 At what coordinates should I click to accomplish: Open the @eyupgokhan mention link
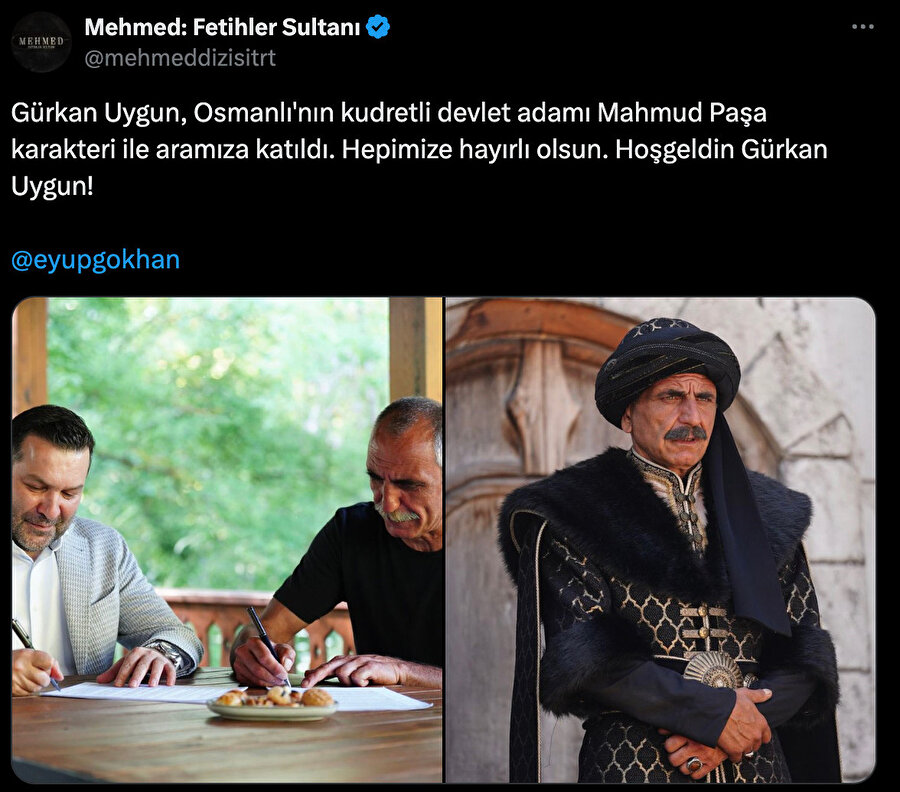[x=95, y=260]
